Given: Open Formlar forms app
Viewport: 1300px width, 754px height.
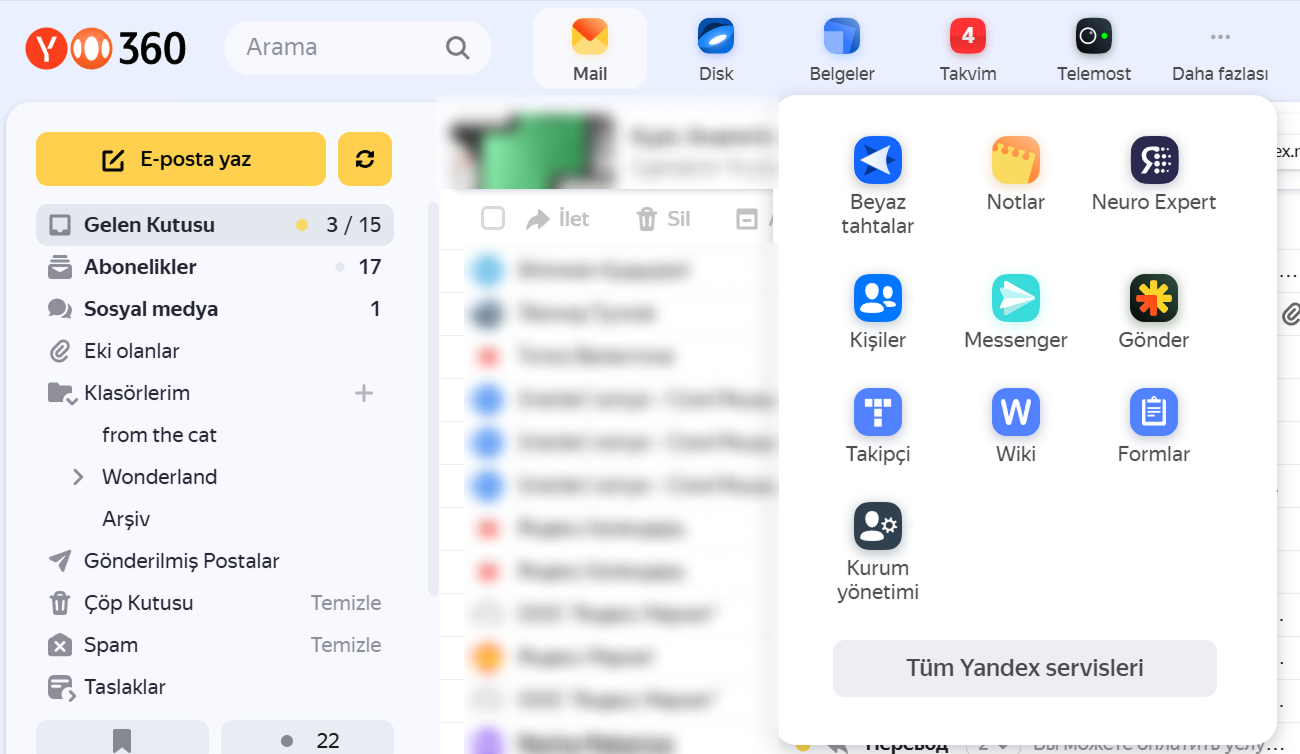Looking at the screenshot, I should tap(1153, 413).
